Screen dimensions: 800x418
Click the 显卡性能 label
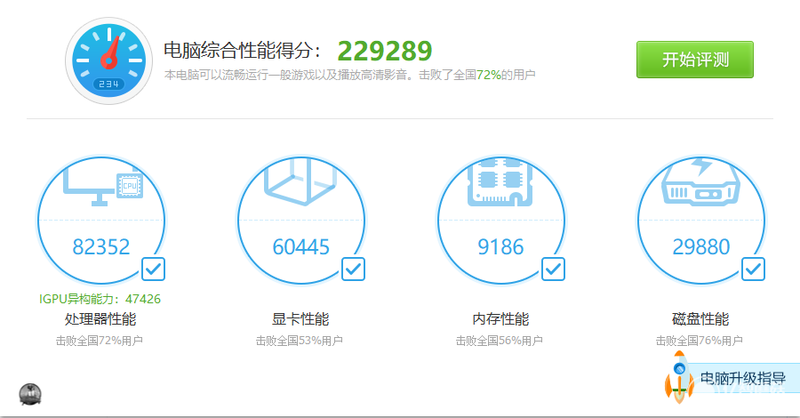tap(300, 319)
